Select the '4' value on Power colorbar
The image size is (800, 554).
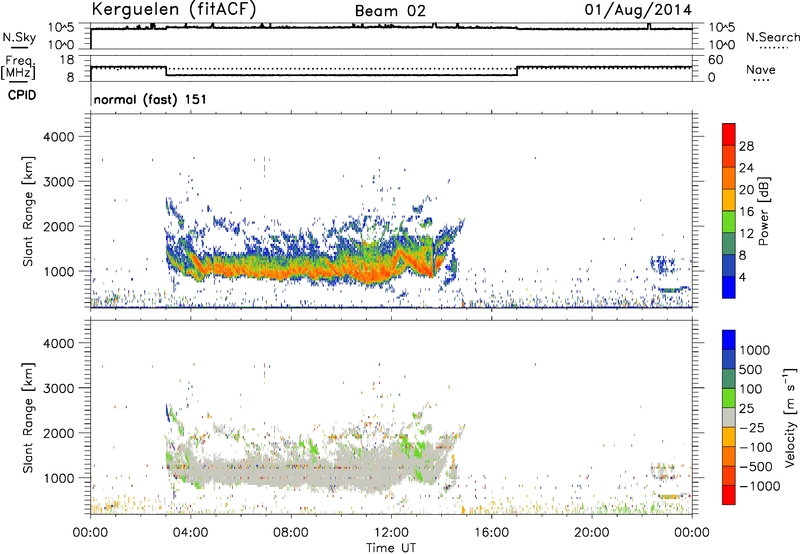(x=742, y=277)
